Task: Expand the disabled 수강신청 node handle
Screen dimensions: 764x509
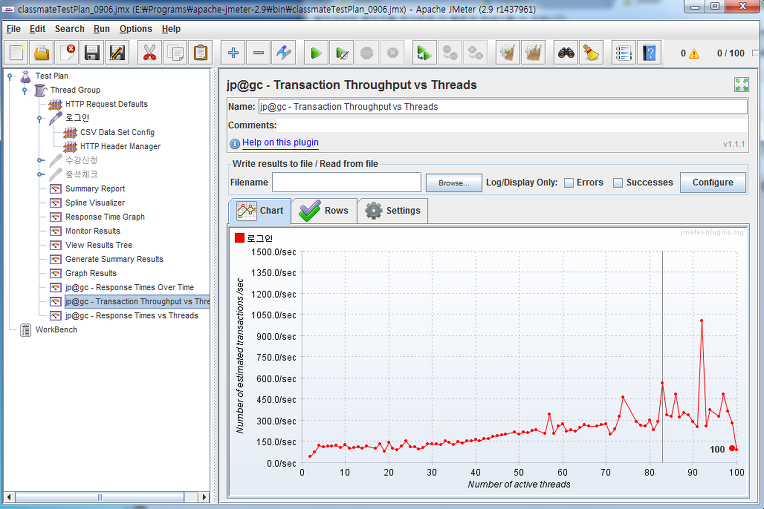Action: coord(39,160)
